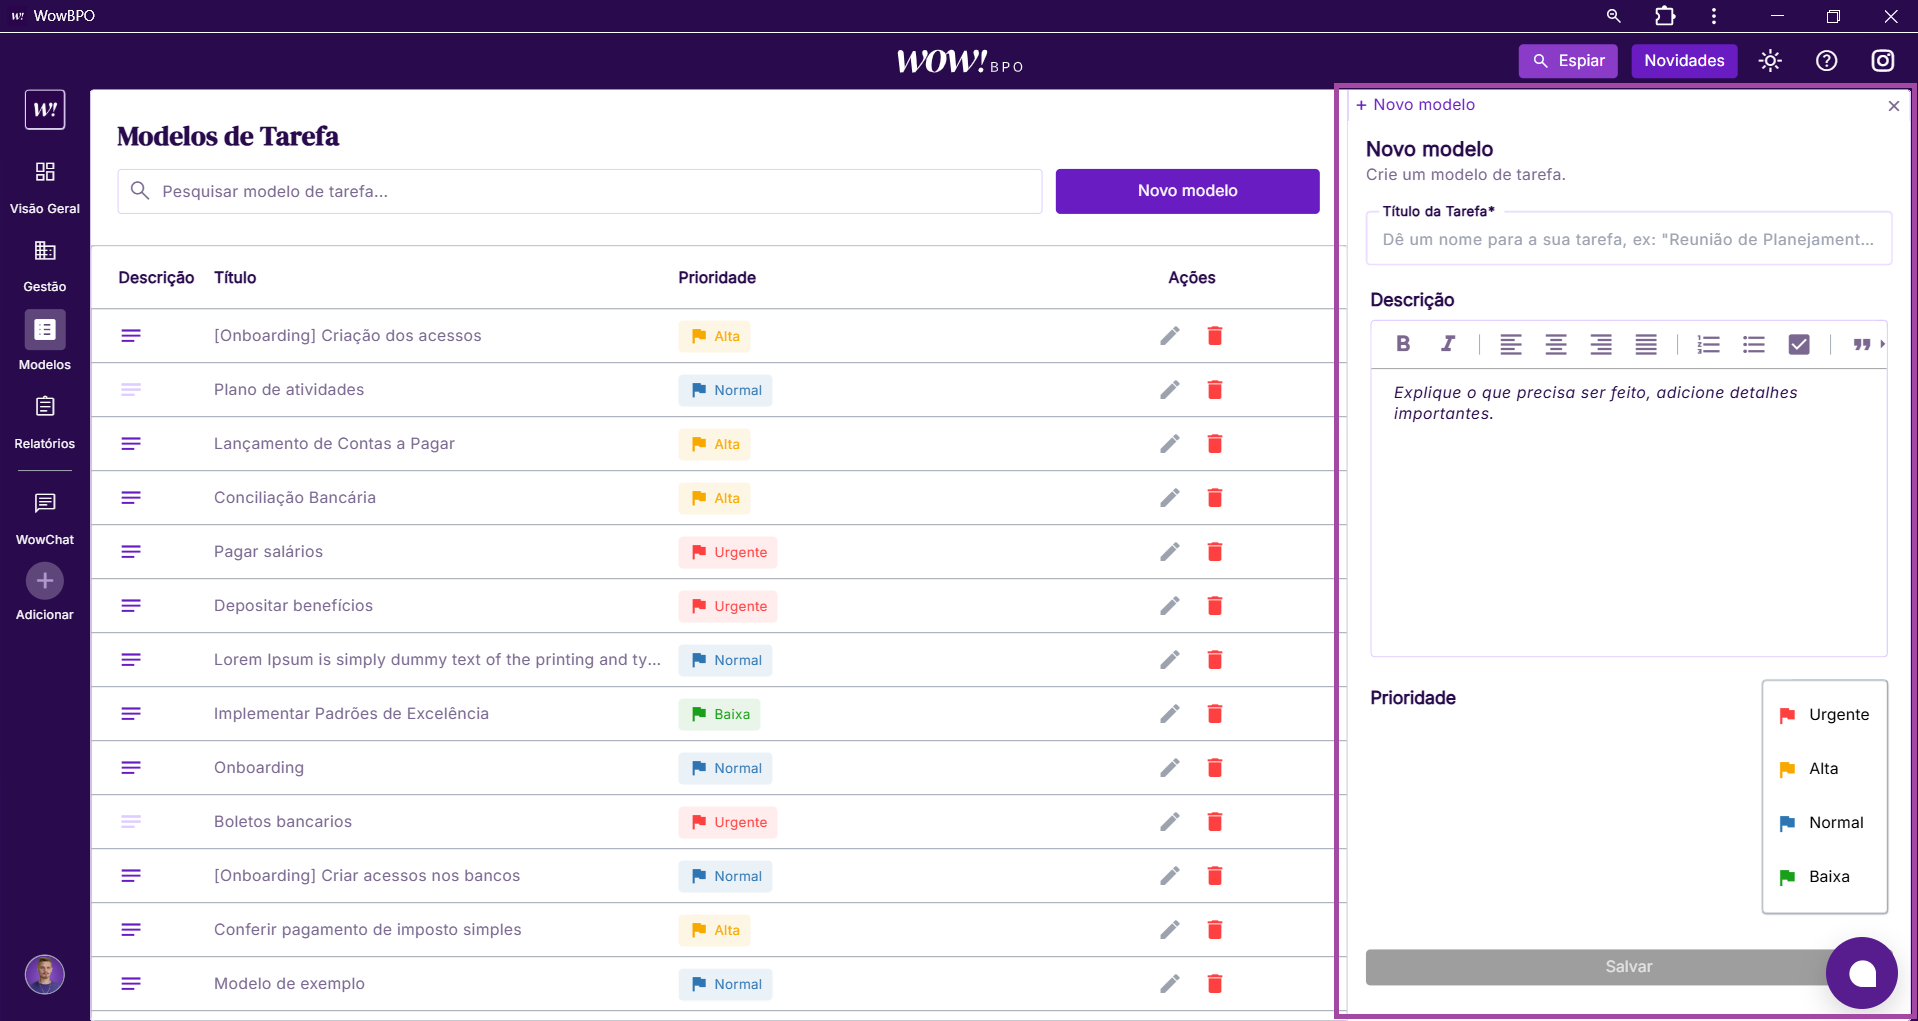Viewport: 1918px width, 1021px height.
Task: Toggle the light/dark theme sun icon
Action: tap(1770, 61)
